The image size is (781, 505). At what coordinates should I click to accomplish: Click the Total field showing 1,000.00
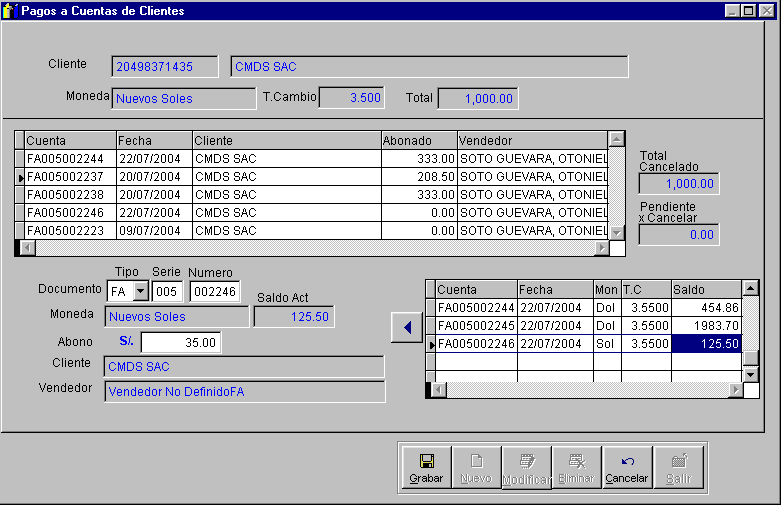tap(478, 98)
